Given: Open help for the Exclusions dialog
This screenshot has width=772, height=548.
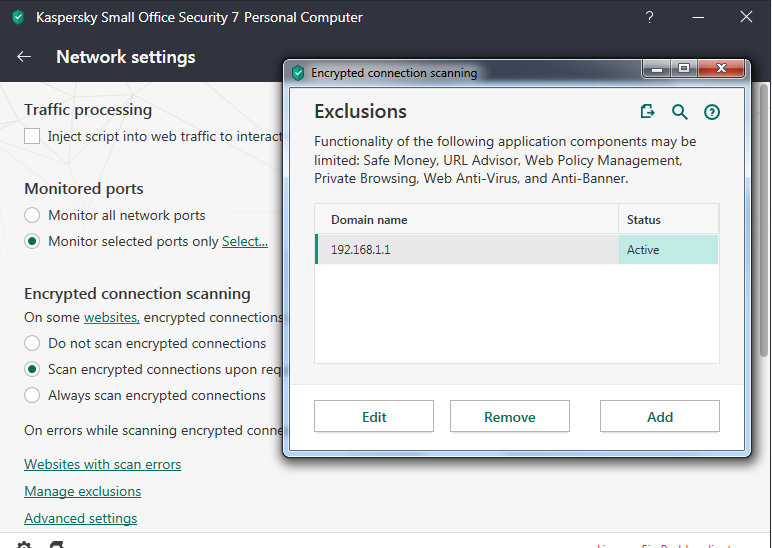Looking at the screenshot, I should [x=712, y=112].
